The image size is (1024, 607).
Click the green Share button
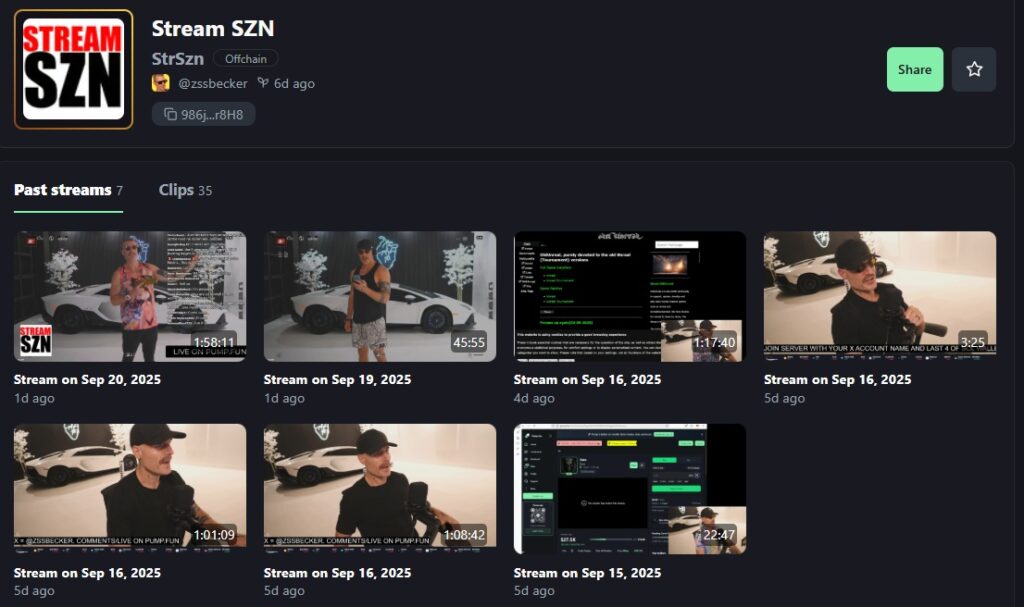pyautogui.click(x=914, y=69)
